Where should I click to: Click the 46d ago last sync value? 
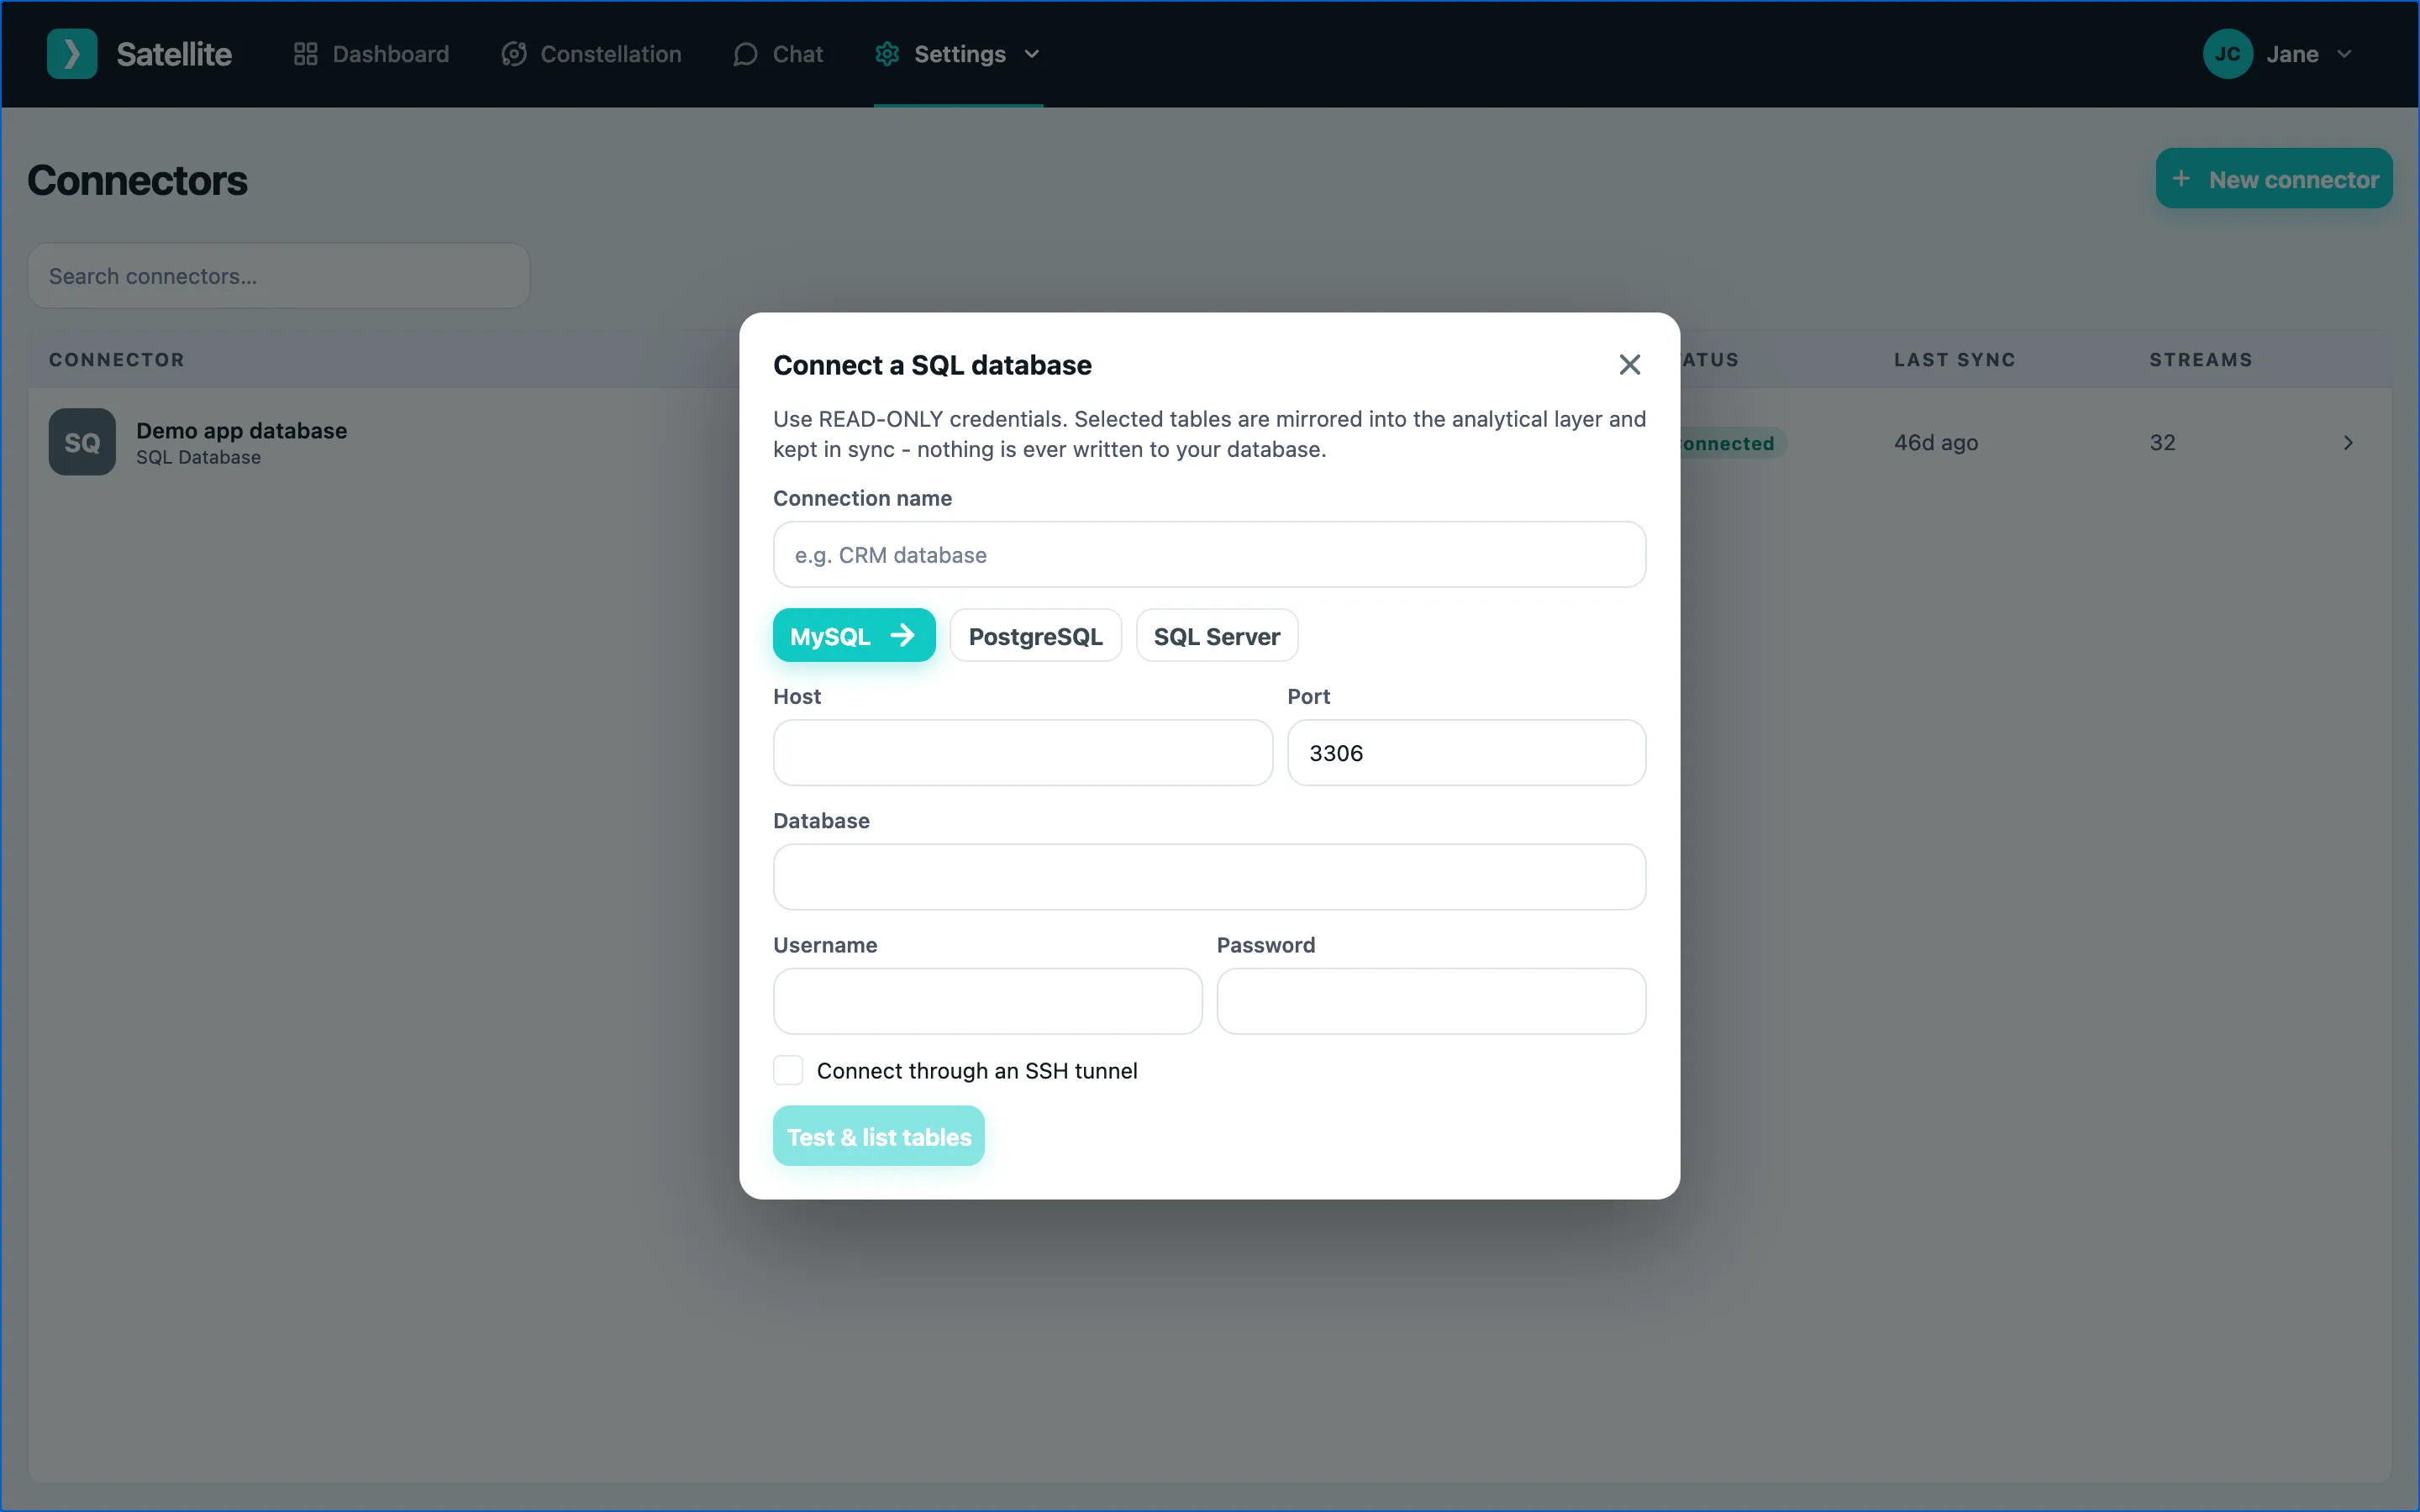pos(1936,442)
